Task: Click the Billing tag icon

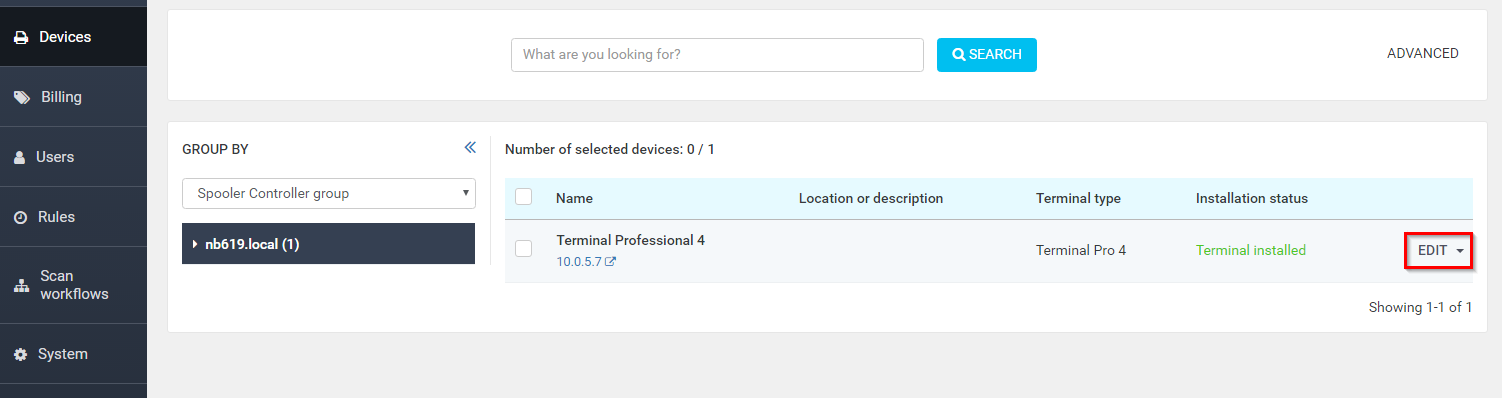Action: tap(21, 97)
